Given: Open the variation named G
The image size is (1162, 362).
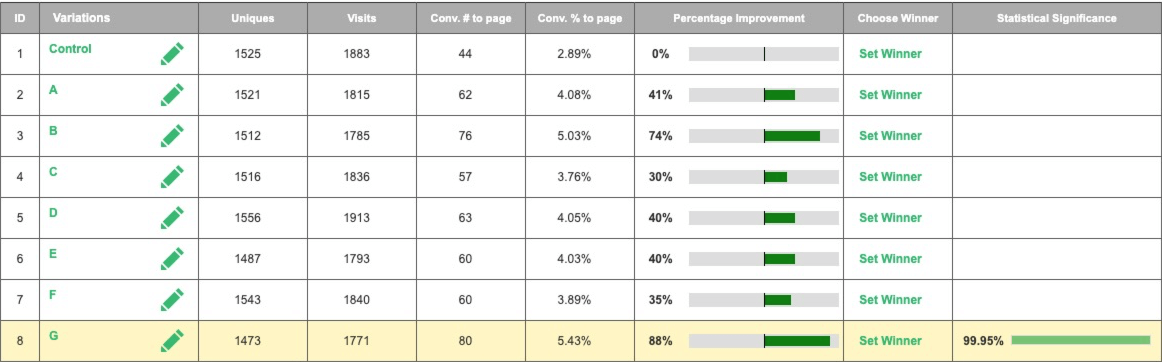Looking at the screenshot, I should (x=53, y=335).
